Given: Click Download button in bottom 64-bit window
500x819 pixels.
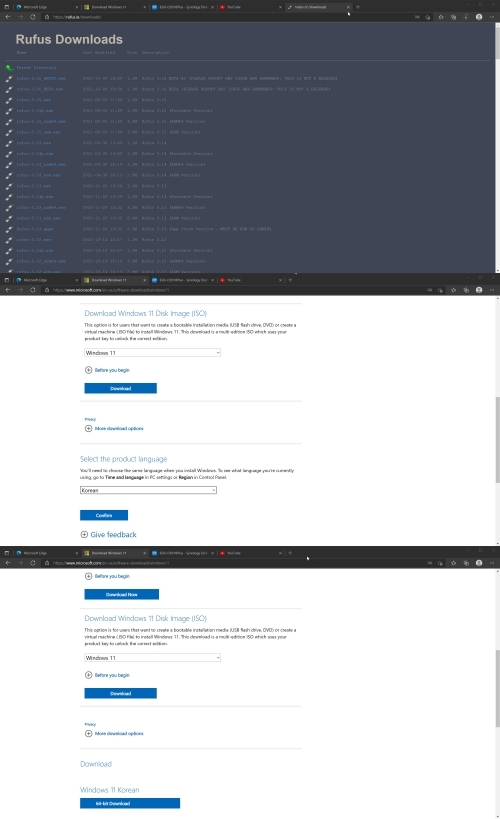Looking at the screenshot, I should point(121,694).
